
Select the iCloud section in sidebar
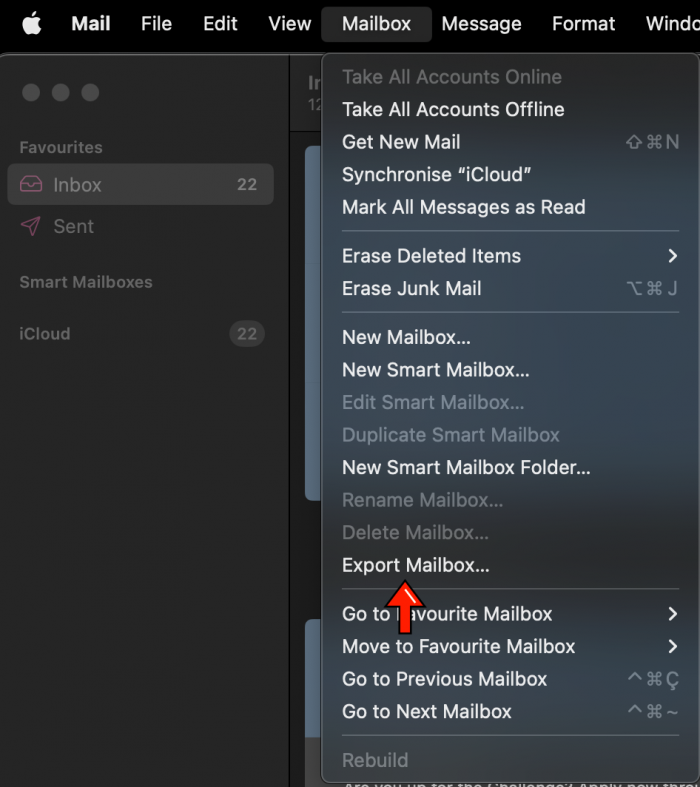[x=45, y=334]
